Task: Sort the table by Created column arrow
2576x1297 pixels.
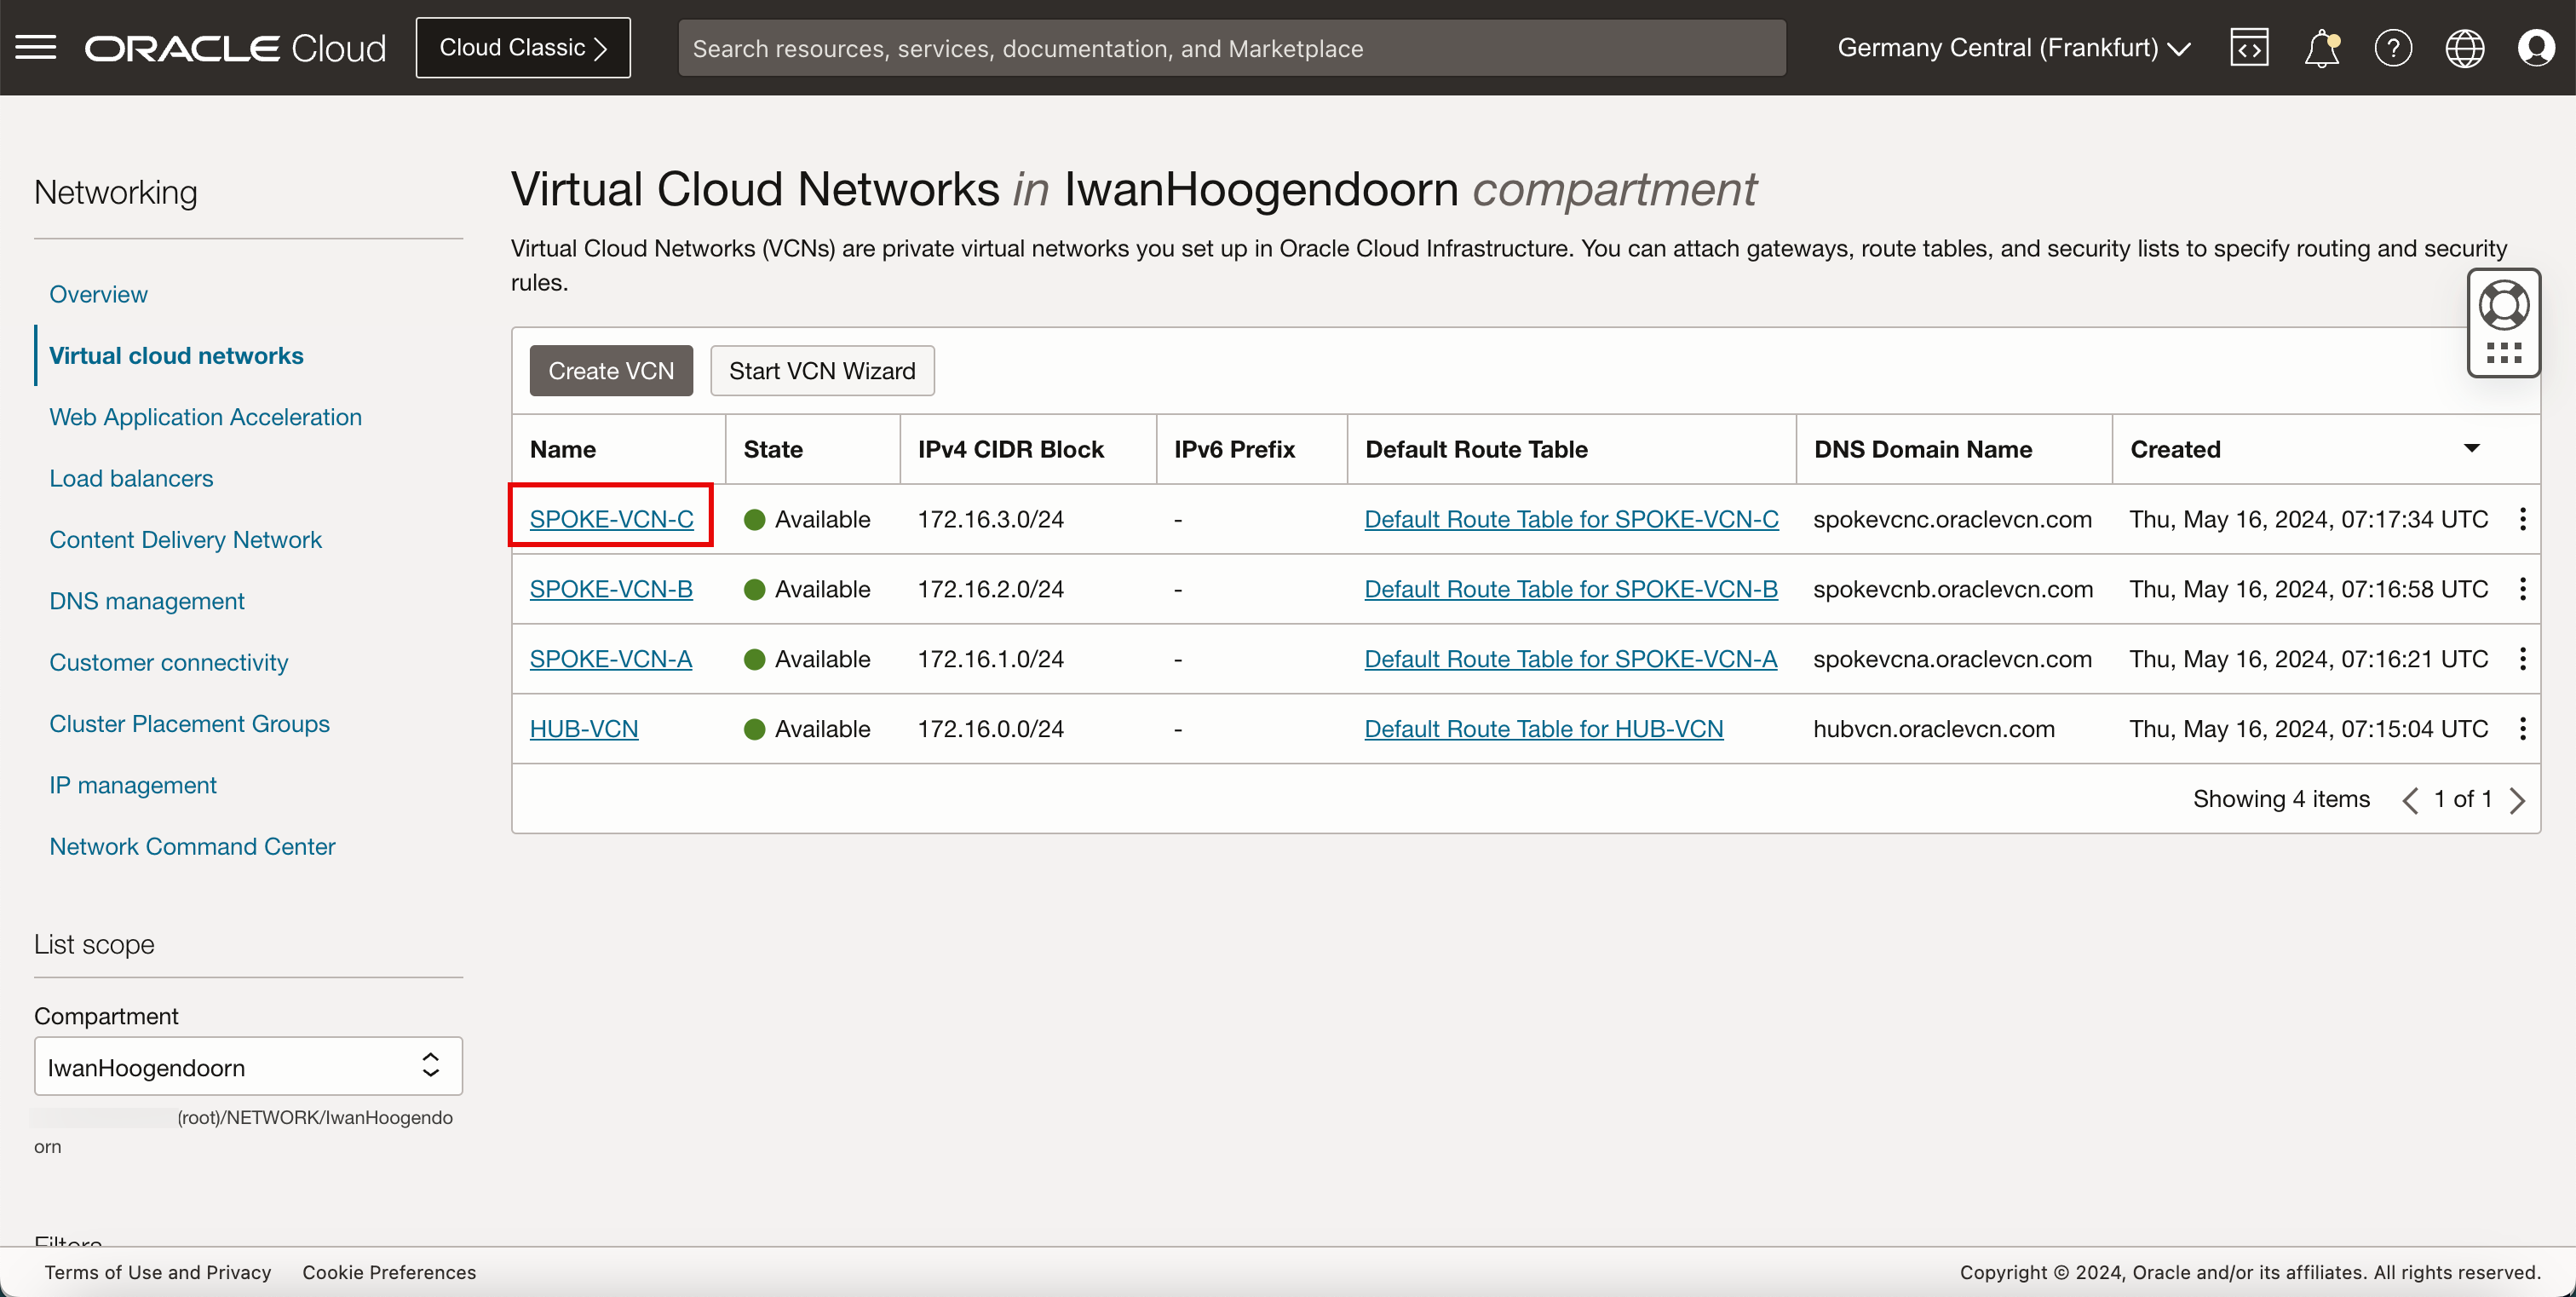Action: pyautogui.click(x=2471, y=449)
